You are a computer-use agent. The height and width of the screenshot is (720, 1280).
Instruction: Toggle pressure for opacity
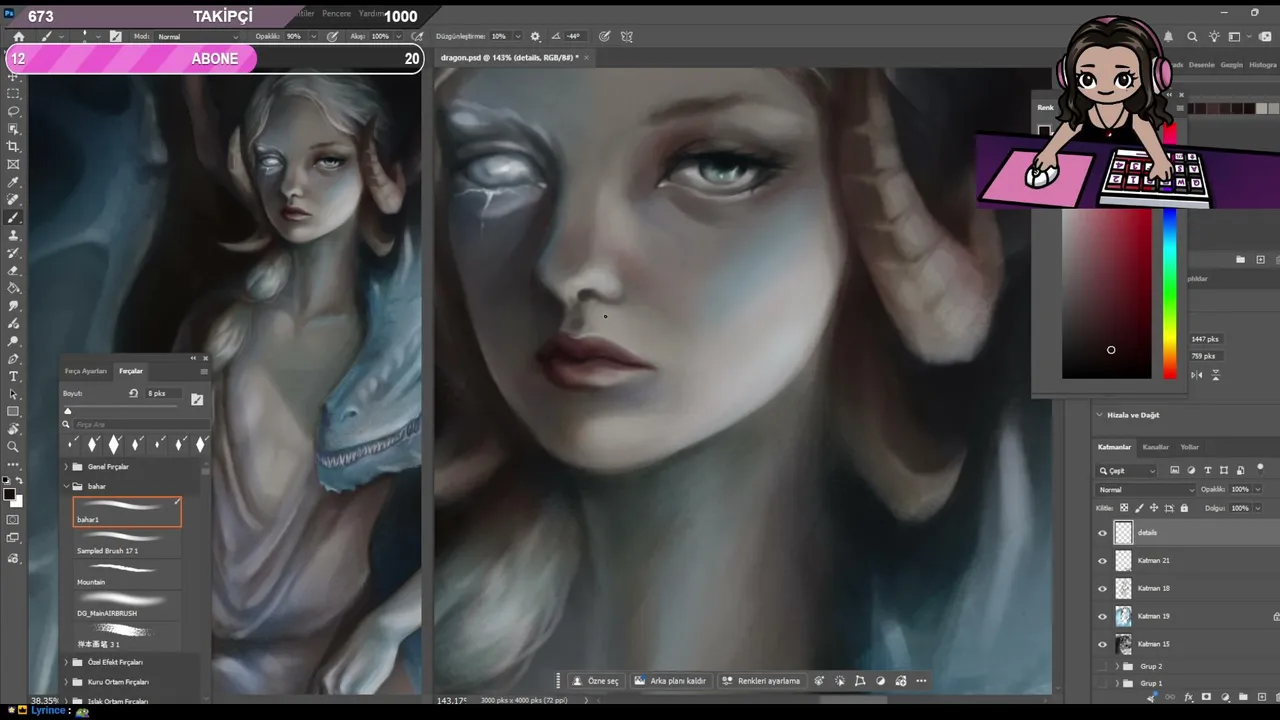point(333,36)
